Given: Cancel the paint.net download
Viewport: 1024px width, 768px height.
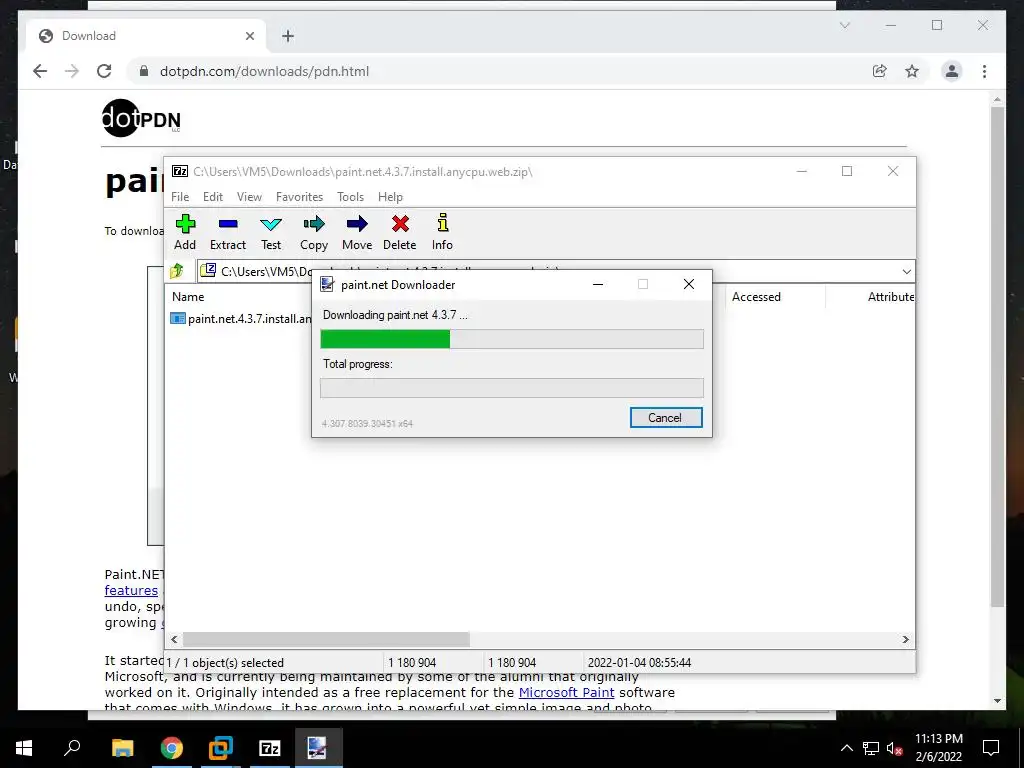Looking at the screenshot, I should [x=665, y=418].
